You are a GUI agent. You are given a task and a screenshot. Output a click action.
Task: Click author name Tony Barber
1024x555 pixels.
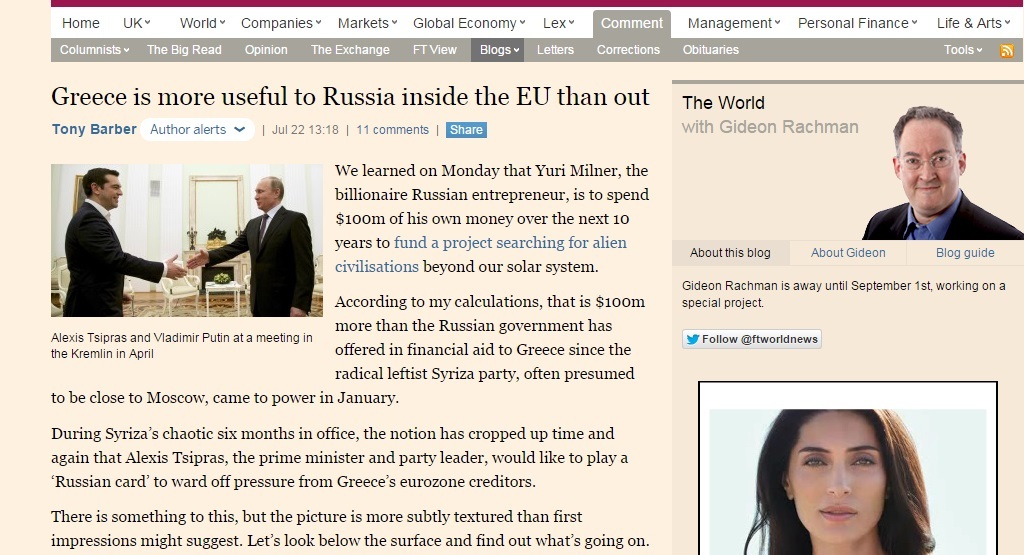[x=94, y=129]
